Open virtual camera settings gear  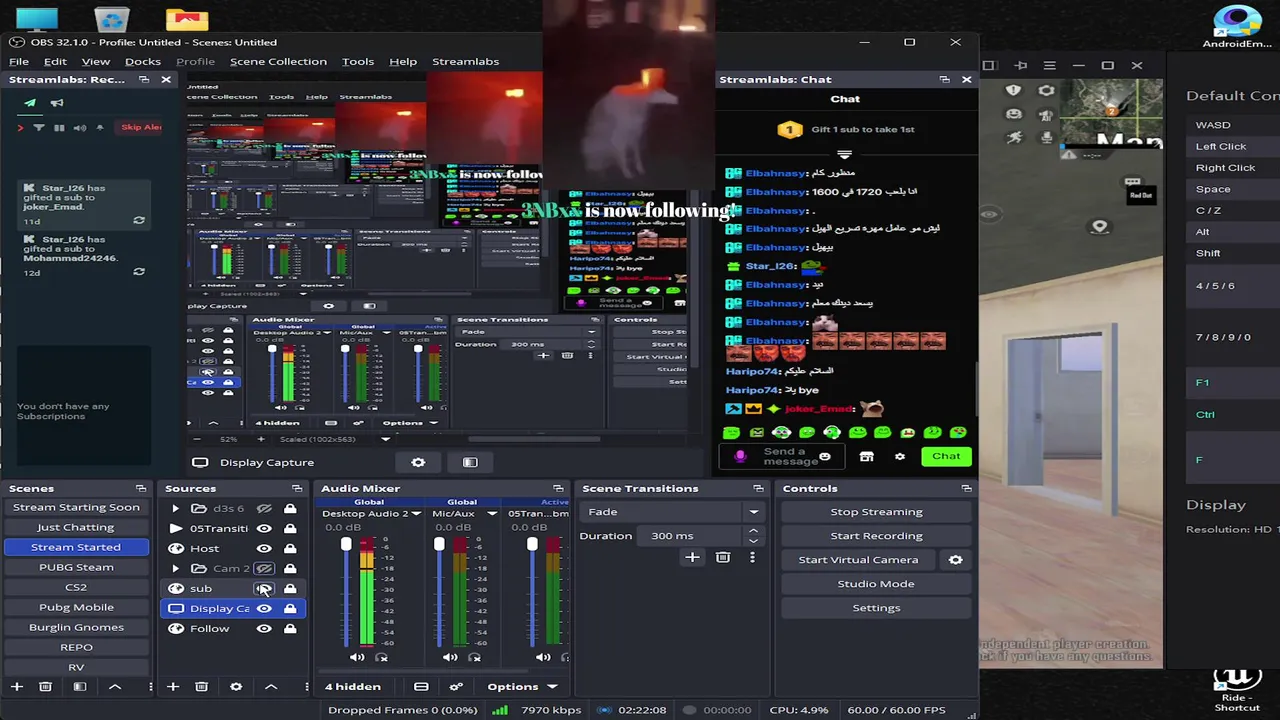pos(955,560)
